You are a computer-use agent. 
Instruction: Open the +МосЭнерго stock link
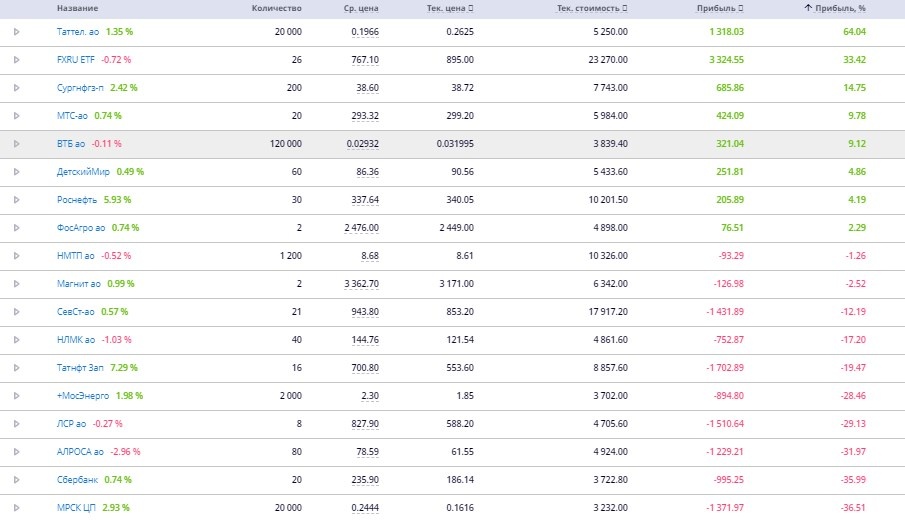click(84, 396)
